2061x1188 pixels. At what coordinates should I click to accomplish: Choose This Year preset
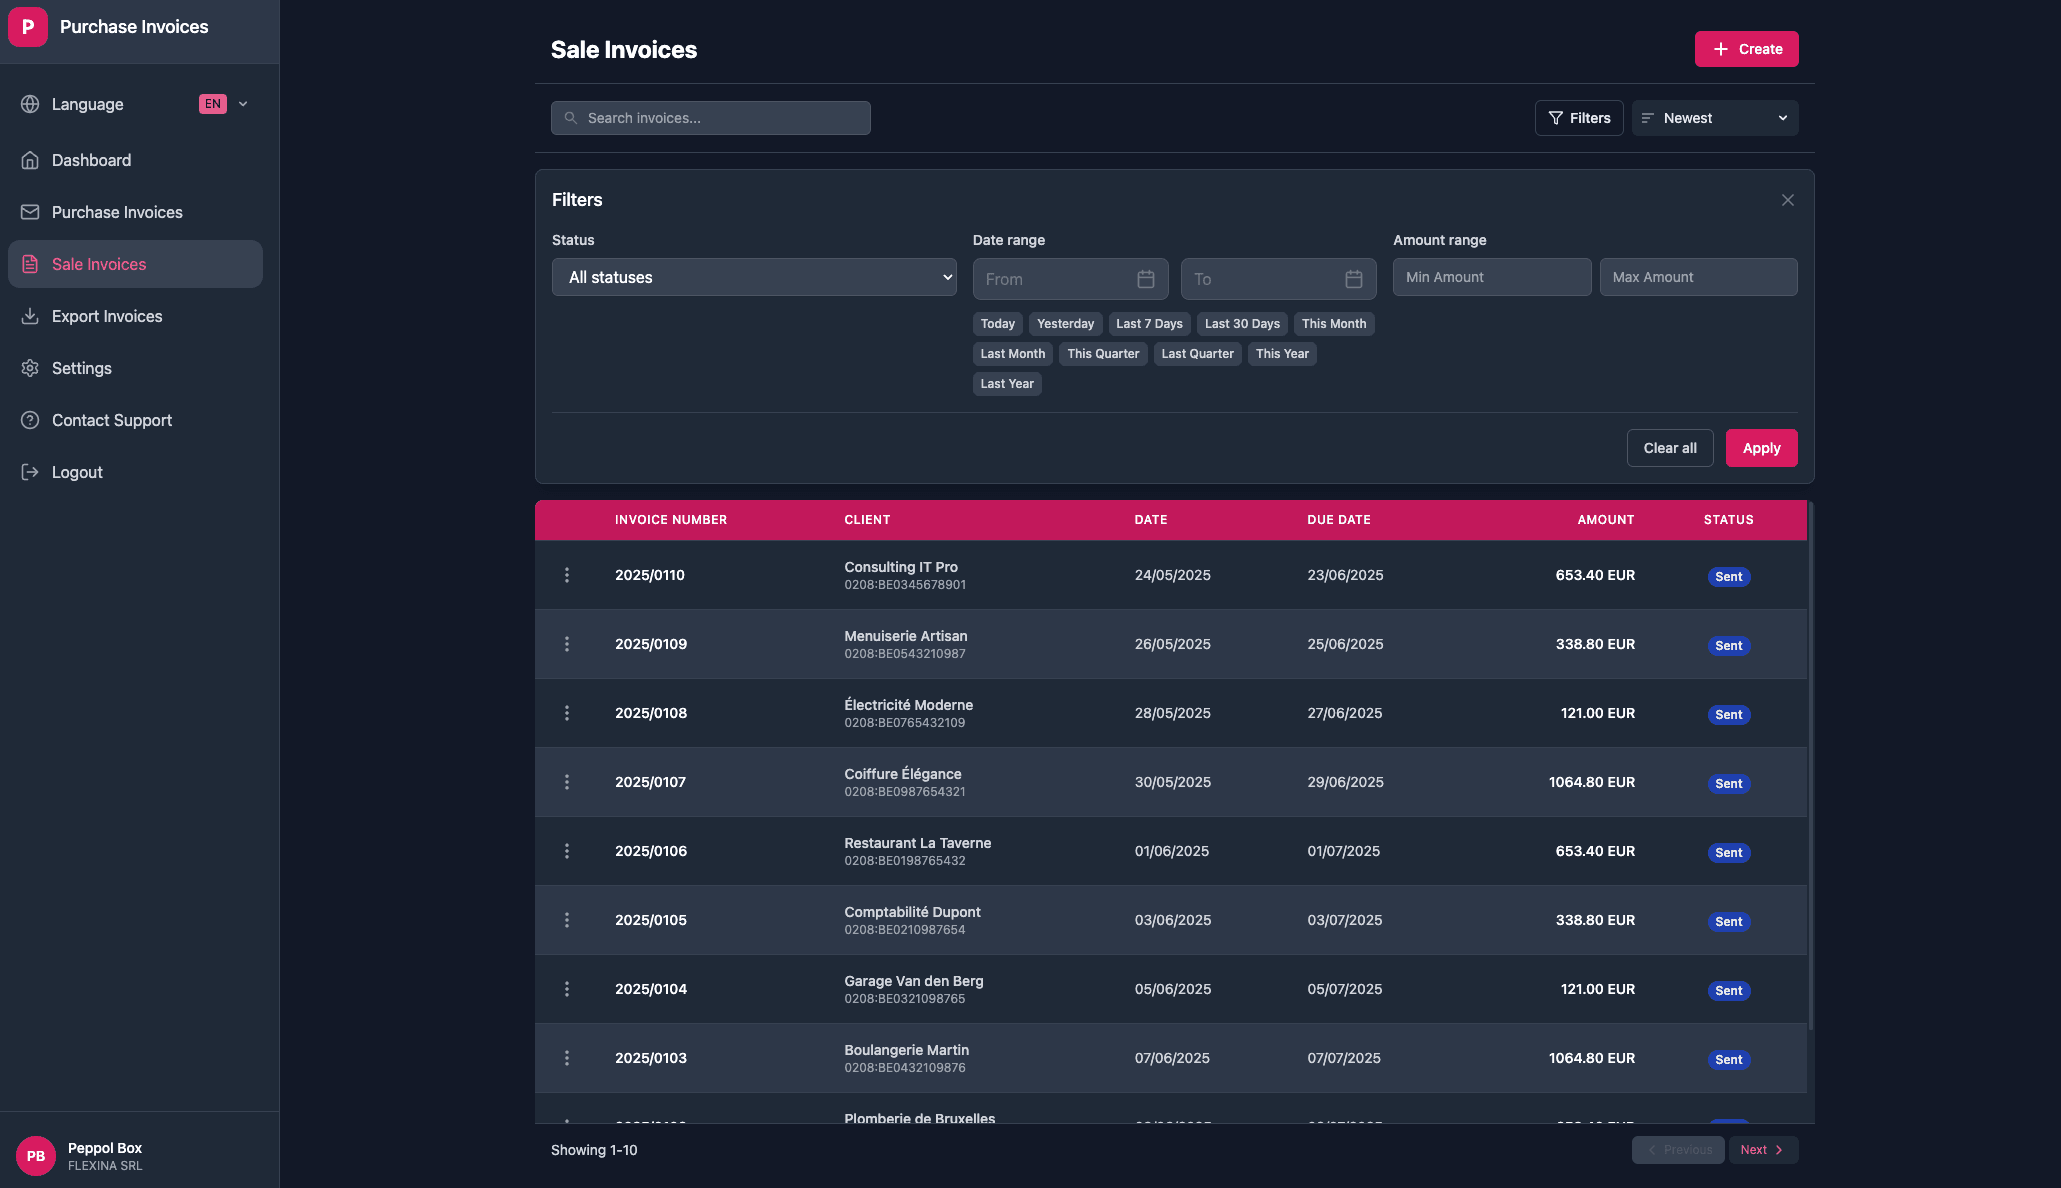[1282, 354]
